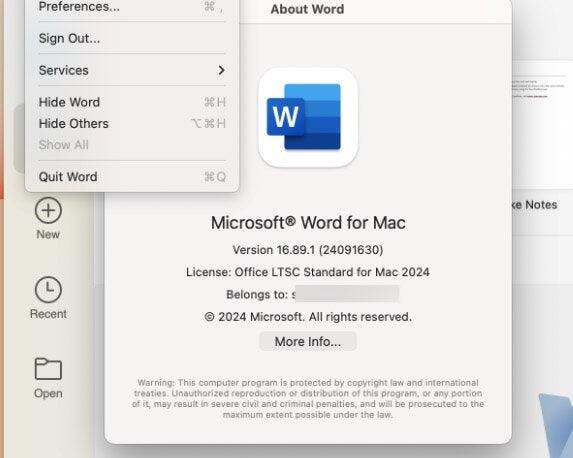Click the Word app logo in About dialog
573x458 pixels.
(x=308, y=117)
